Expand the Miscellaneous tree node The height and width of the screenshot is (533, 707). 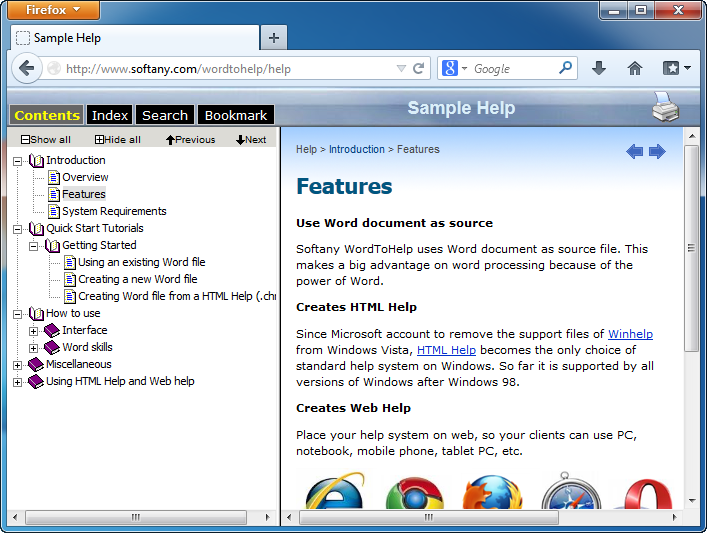click(x=17, y=365)
